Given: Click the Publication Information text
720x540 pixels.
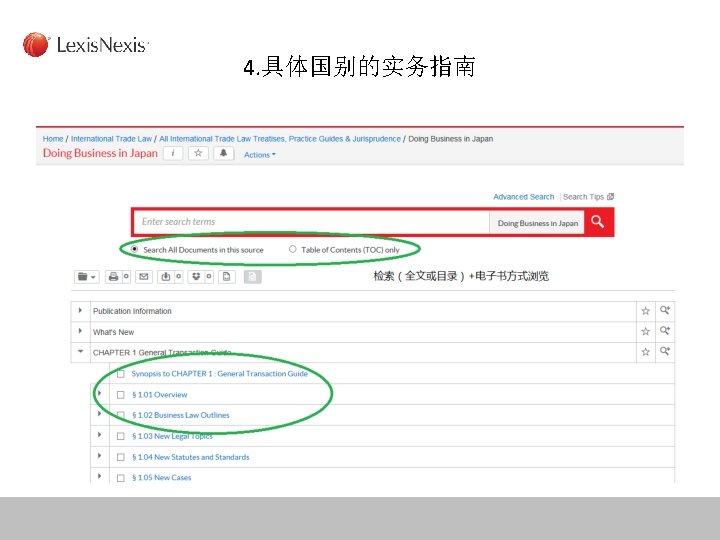Looking at the screenshot, I should click(132, 311).
